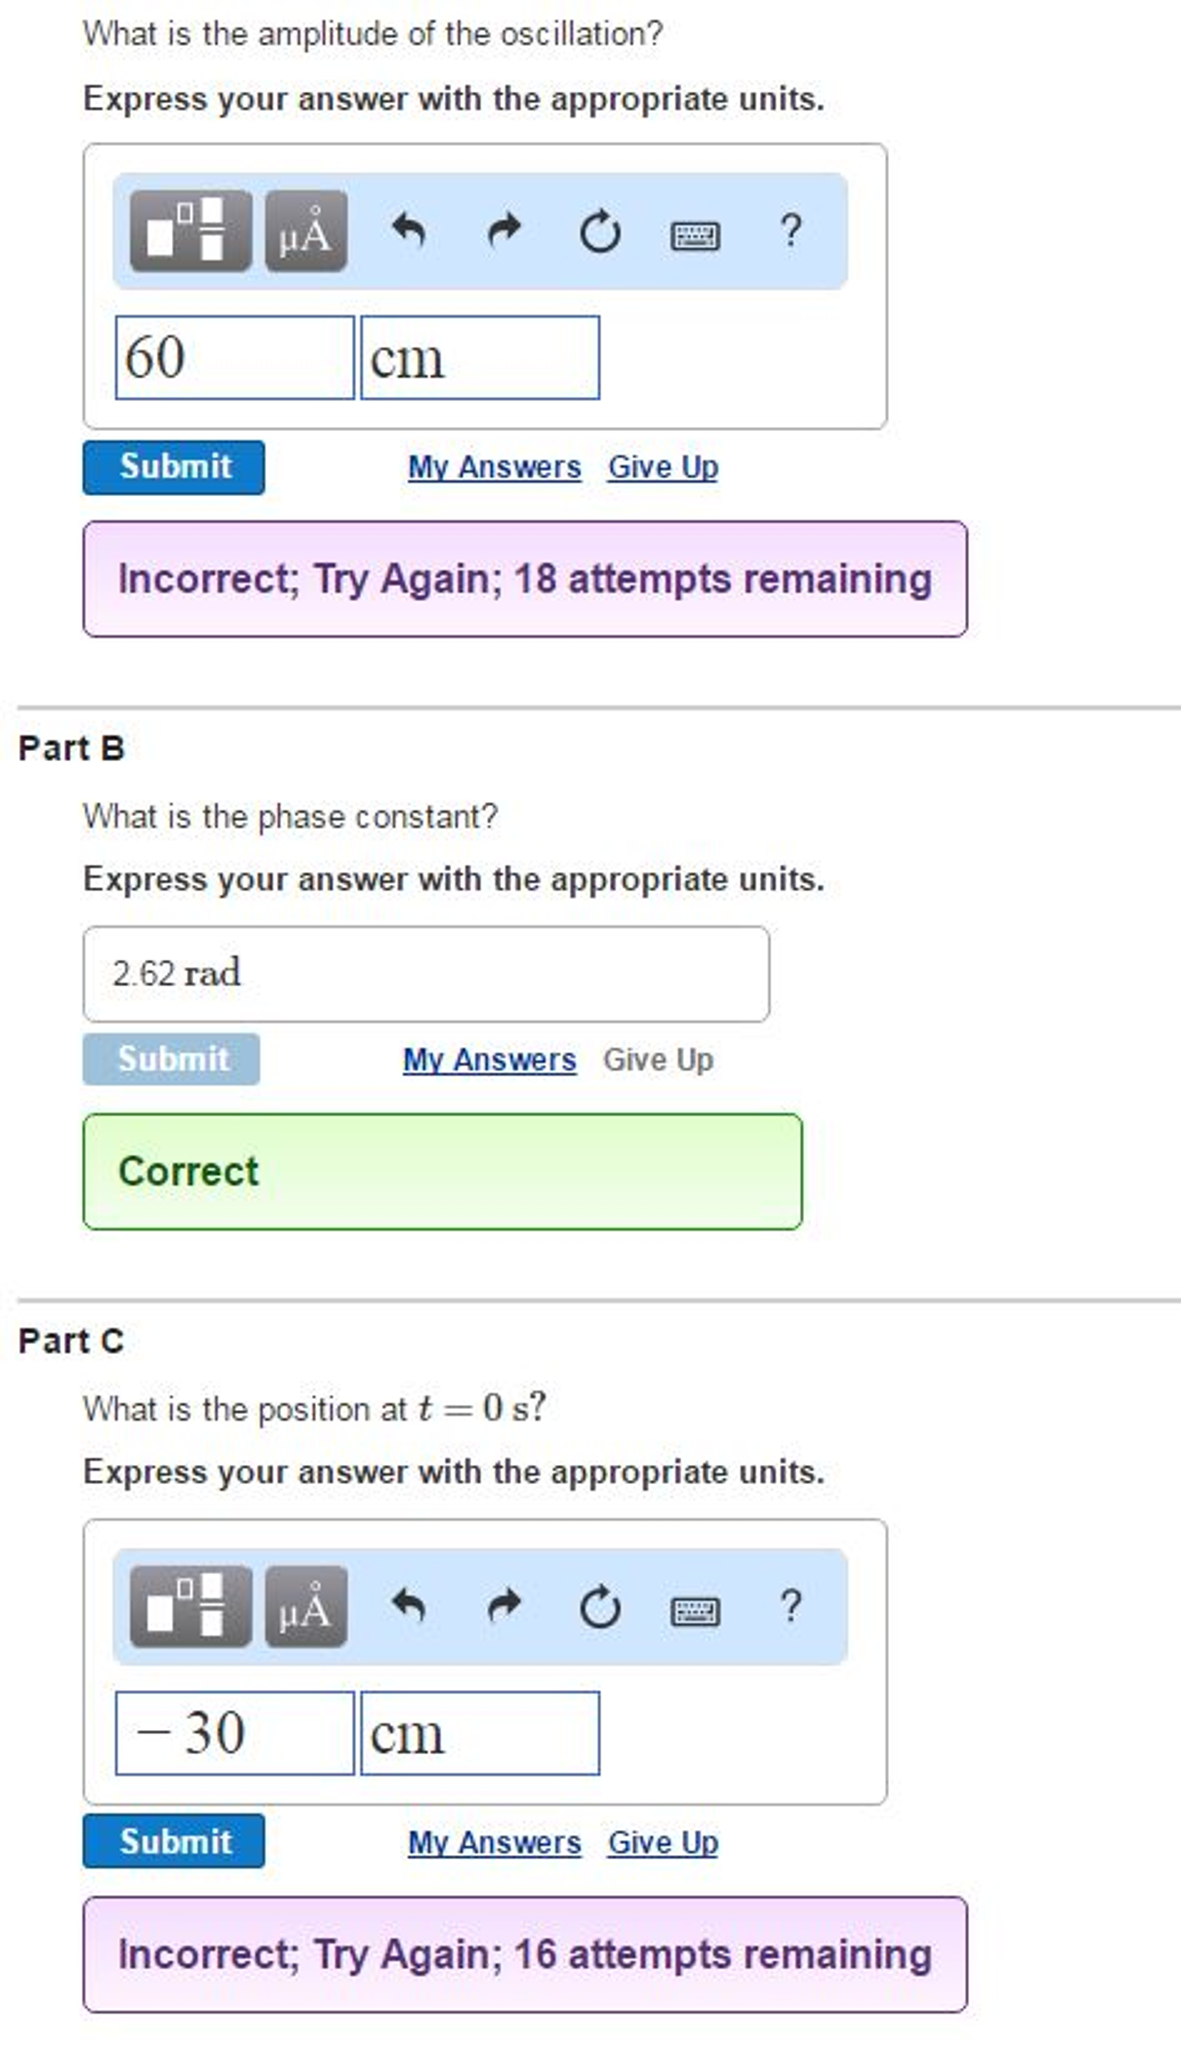Reset the Part C answer field
This screenshot has height=2046, width=1181.
pyautogui.click(x=600, y=1608)
